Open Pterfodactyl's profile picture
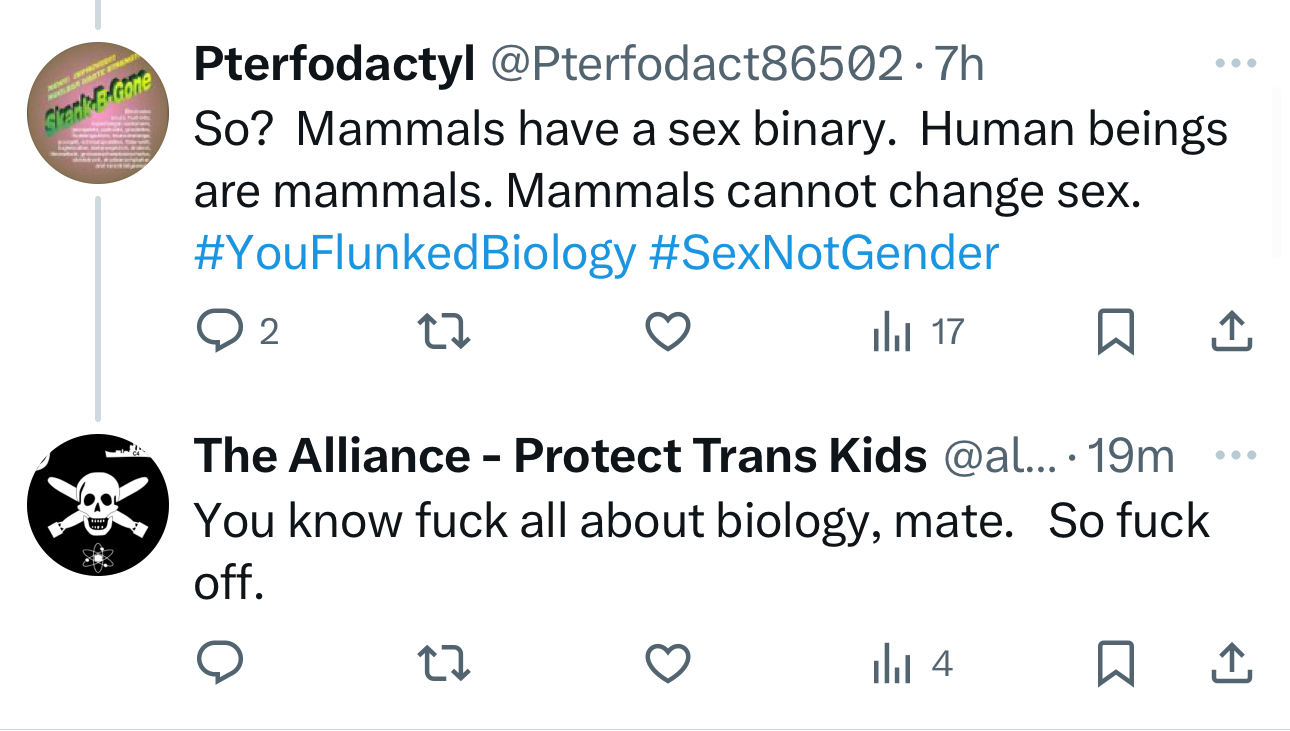The height and width of the screenshot is (731, 1290). [x=96, y=113]
